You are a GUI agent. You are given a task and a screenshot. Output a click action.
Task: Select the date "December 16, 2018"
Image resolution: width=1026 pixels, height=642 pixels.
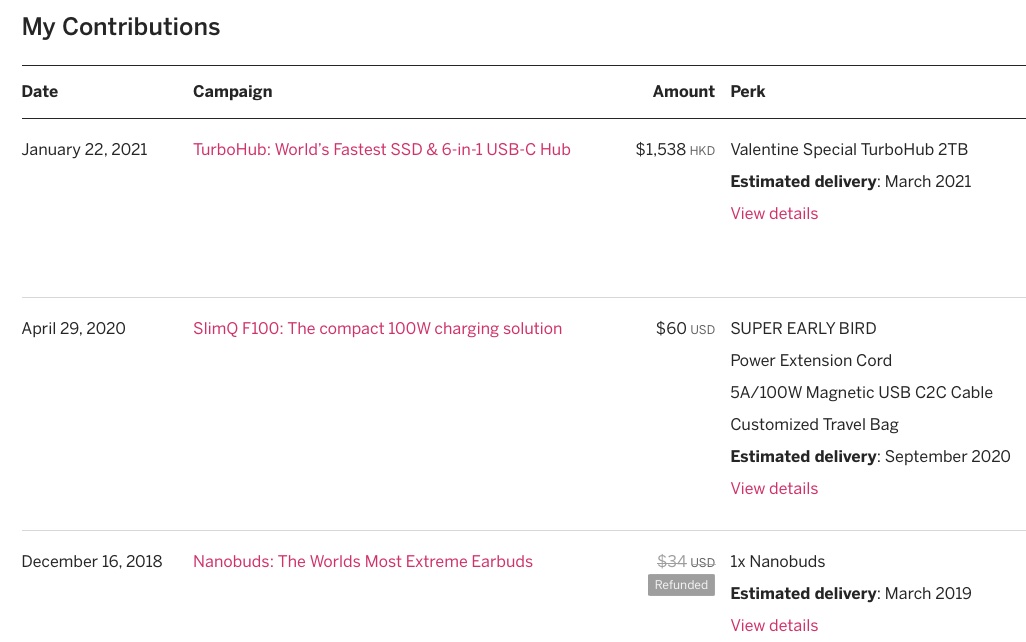click(92, 562)
